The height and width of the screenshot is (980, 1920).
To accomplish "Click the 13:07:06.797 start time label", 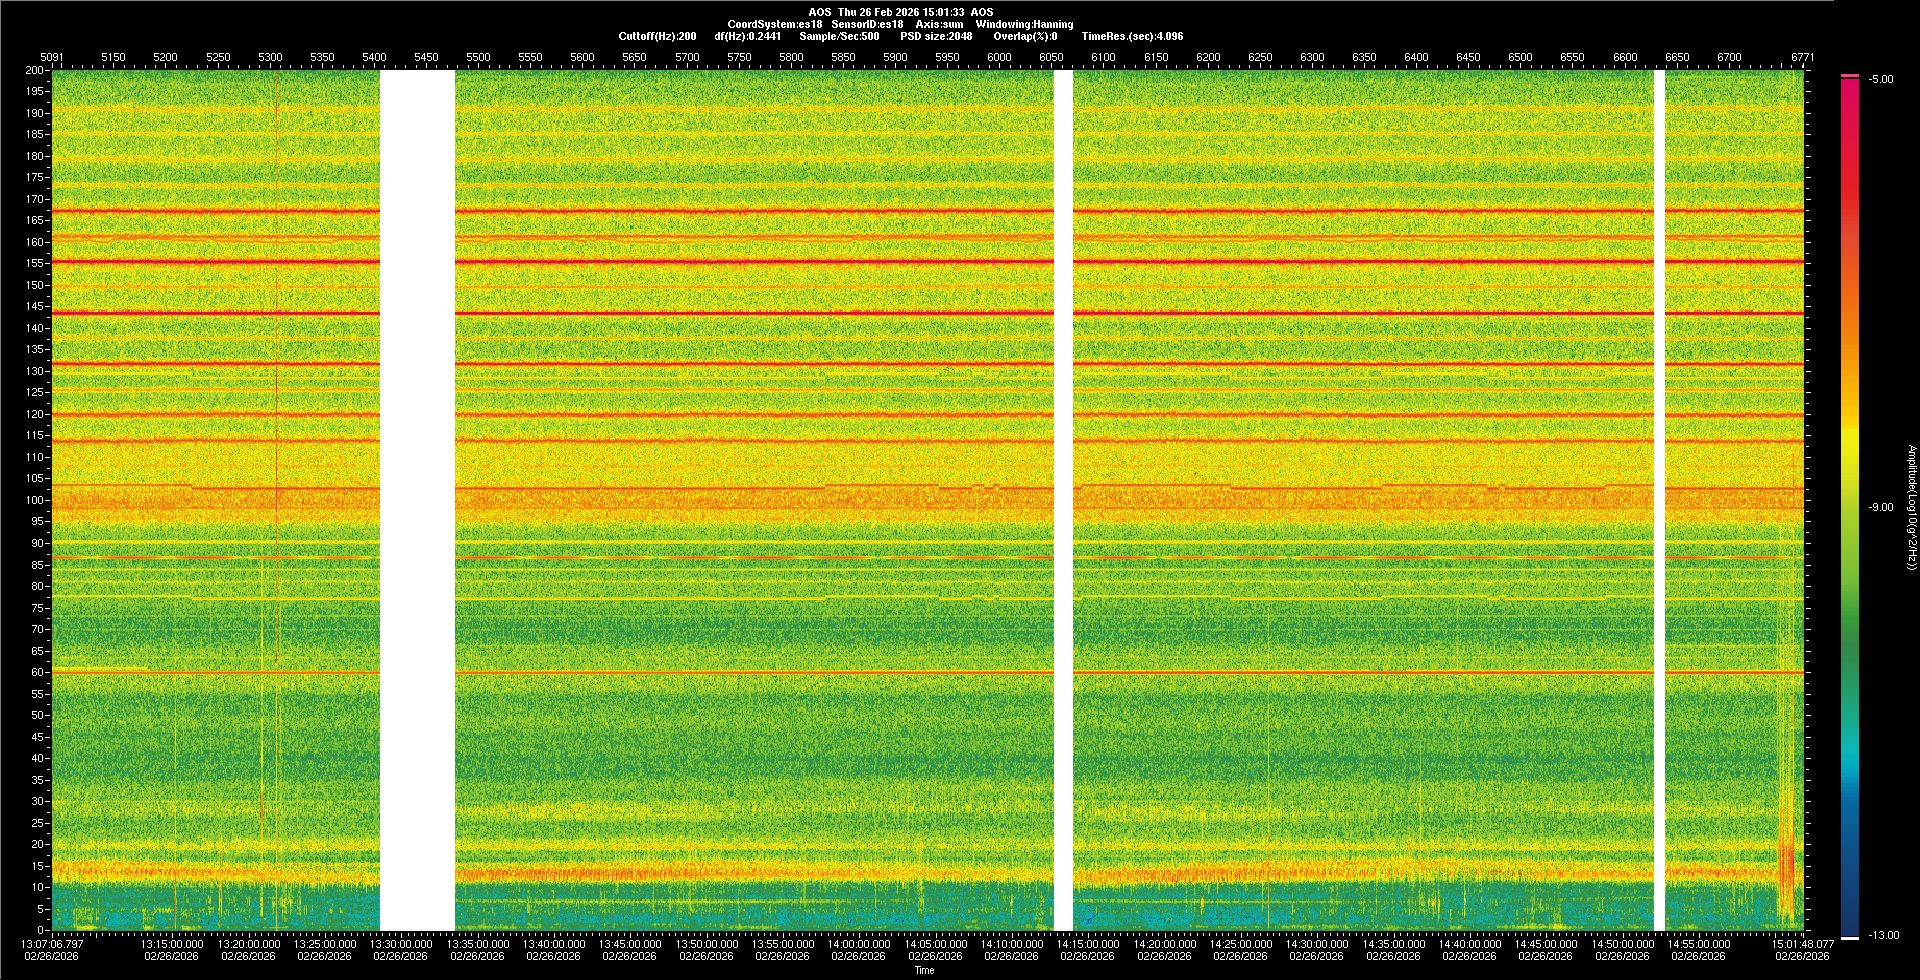I will [x=52, y=944].
